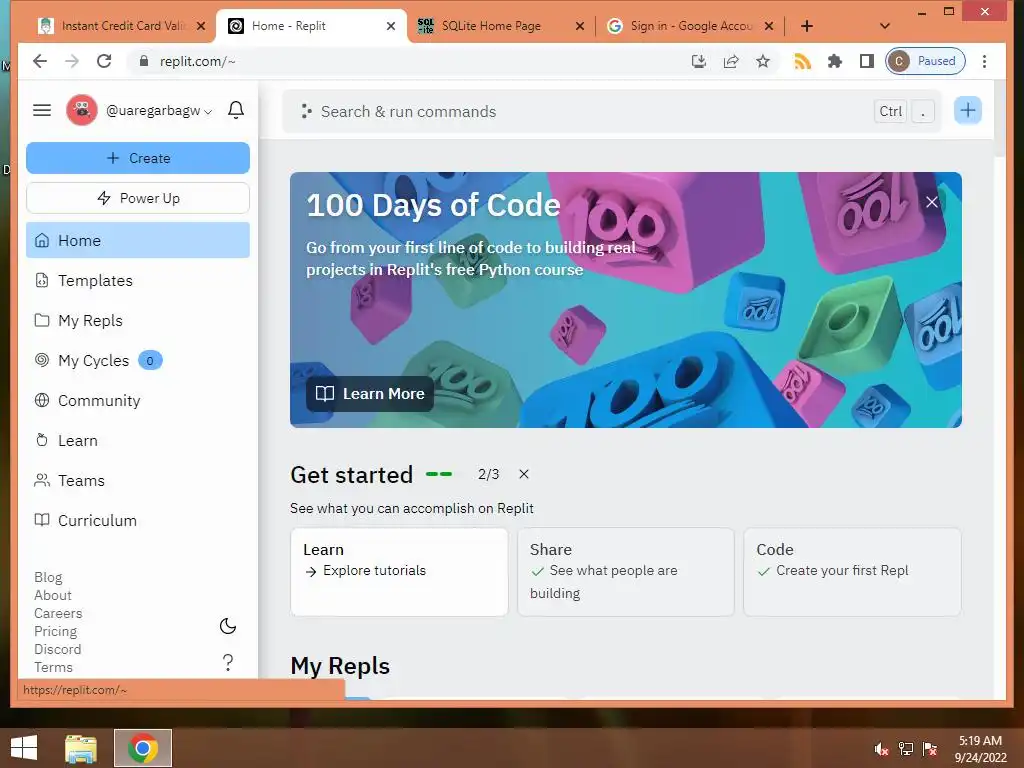Toggle dark theme with moon icon
The image size is (1024, 768).
pos(228,626)
